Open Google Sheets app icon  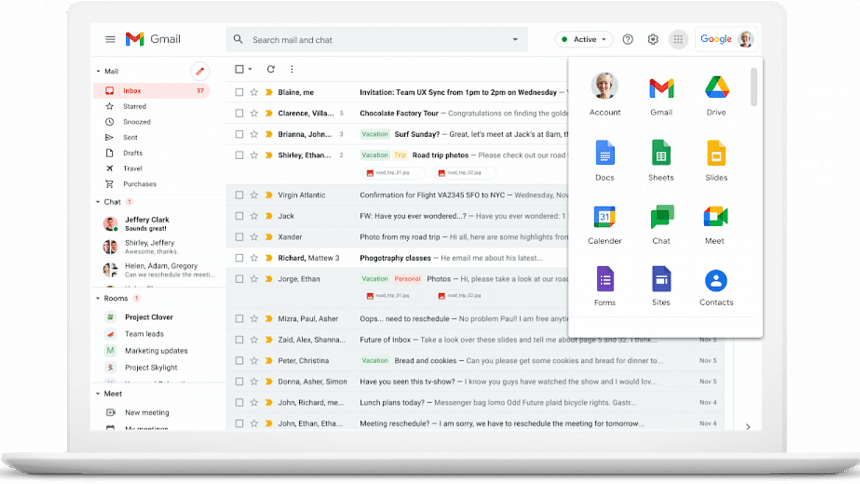[661, 153]
